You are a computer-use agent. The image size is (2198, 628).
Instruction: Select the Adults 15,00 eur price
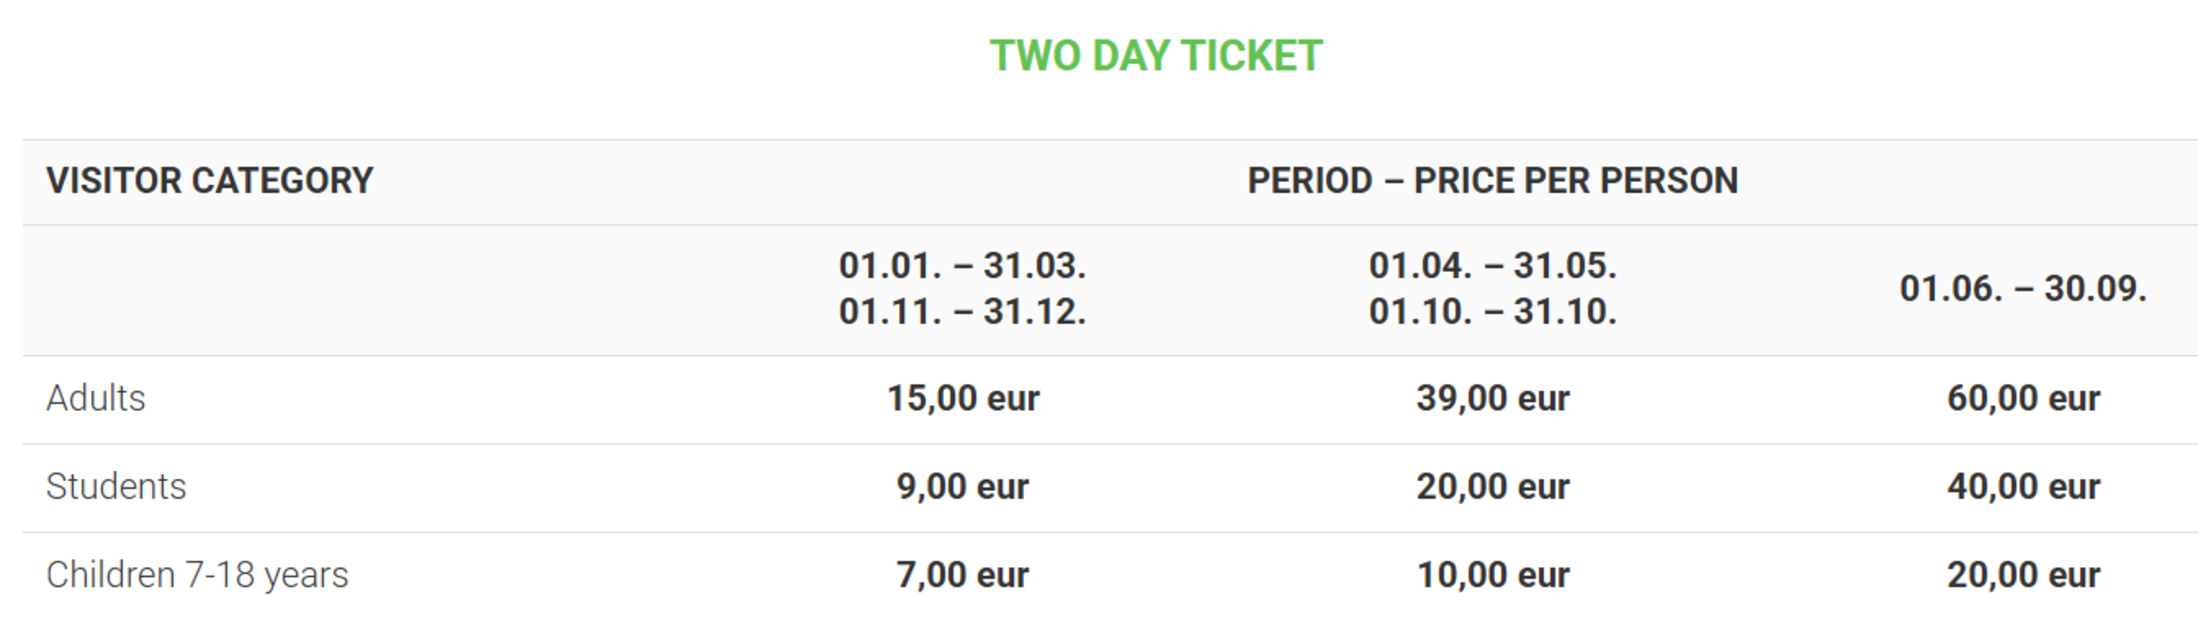click(x=962, y=398)
